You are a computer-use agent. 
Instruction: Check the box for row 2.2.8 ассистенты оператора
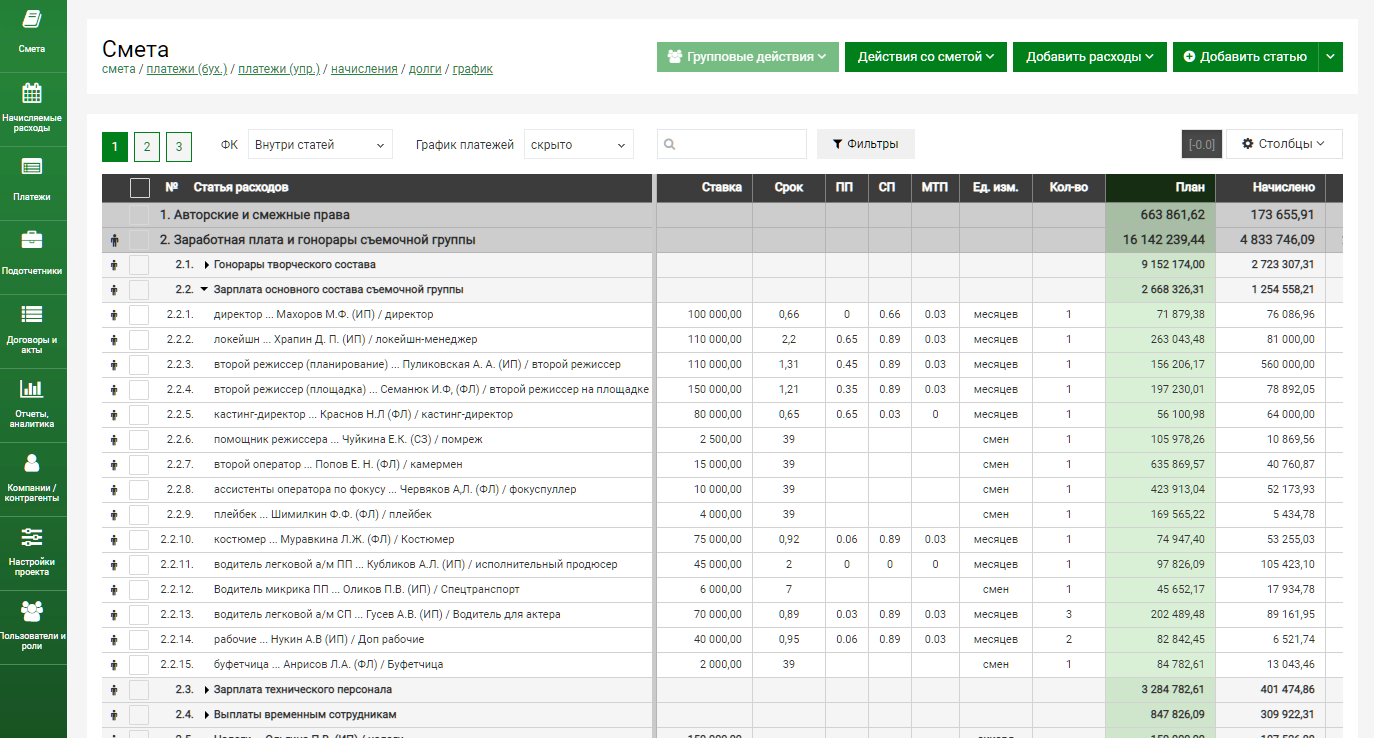(139, 490)
